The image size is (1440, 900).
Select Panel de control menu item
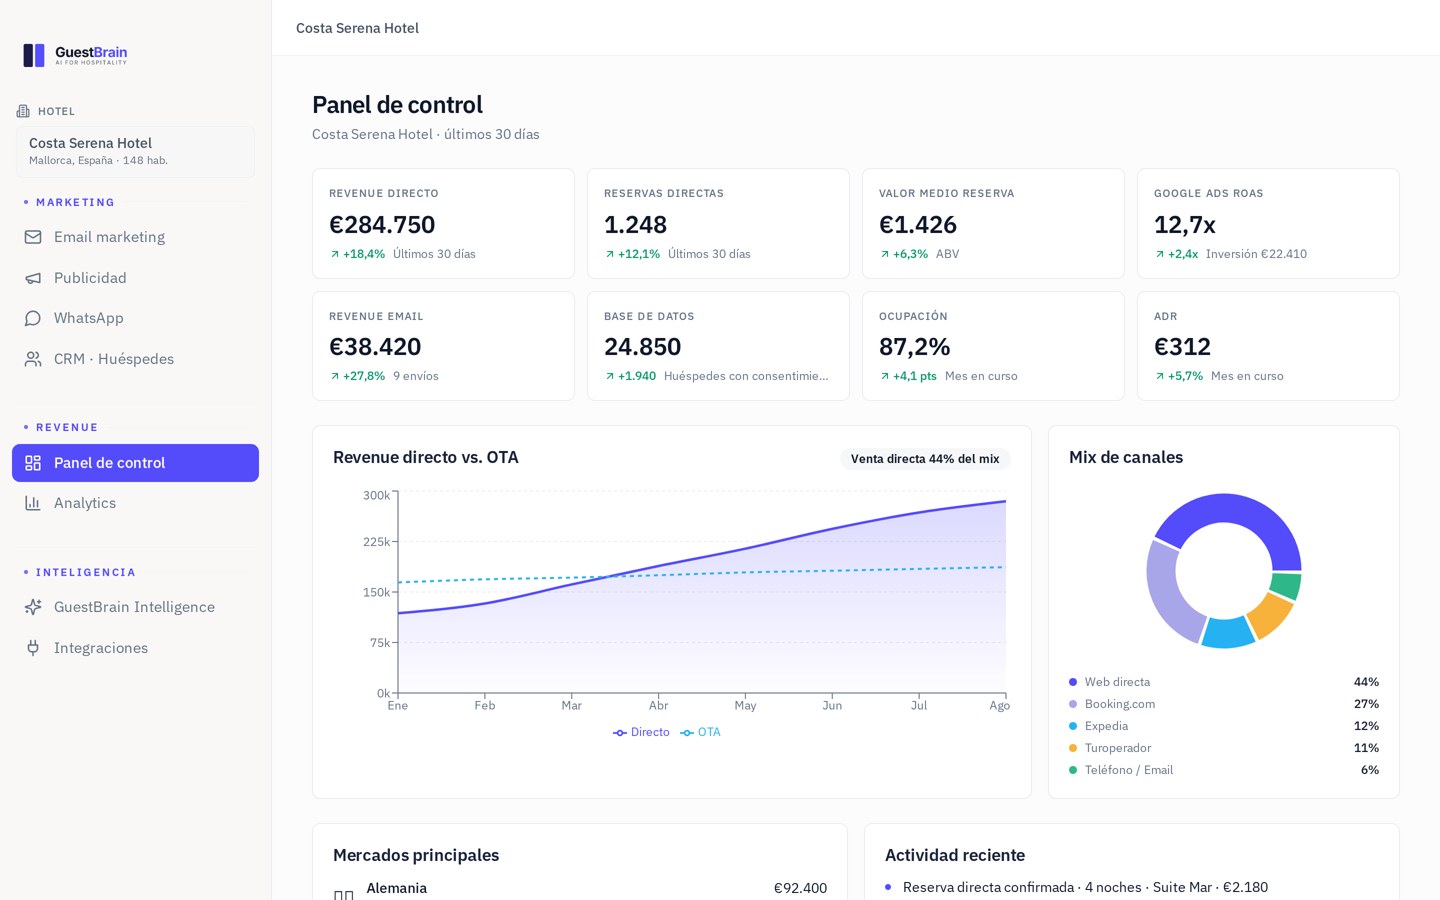click(135, 463)
